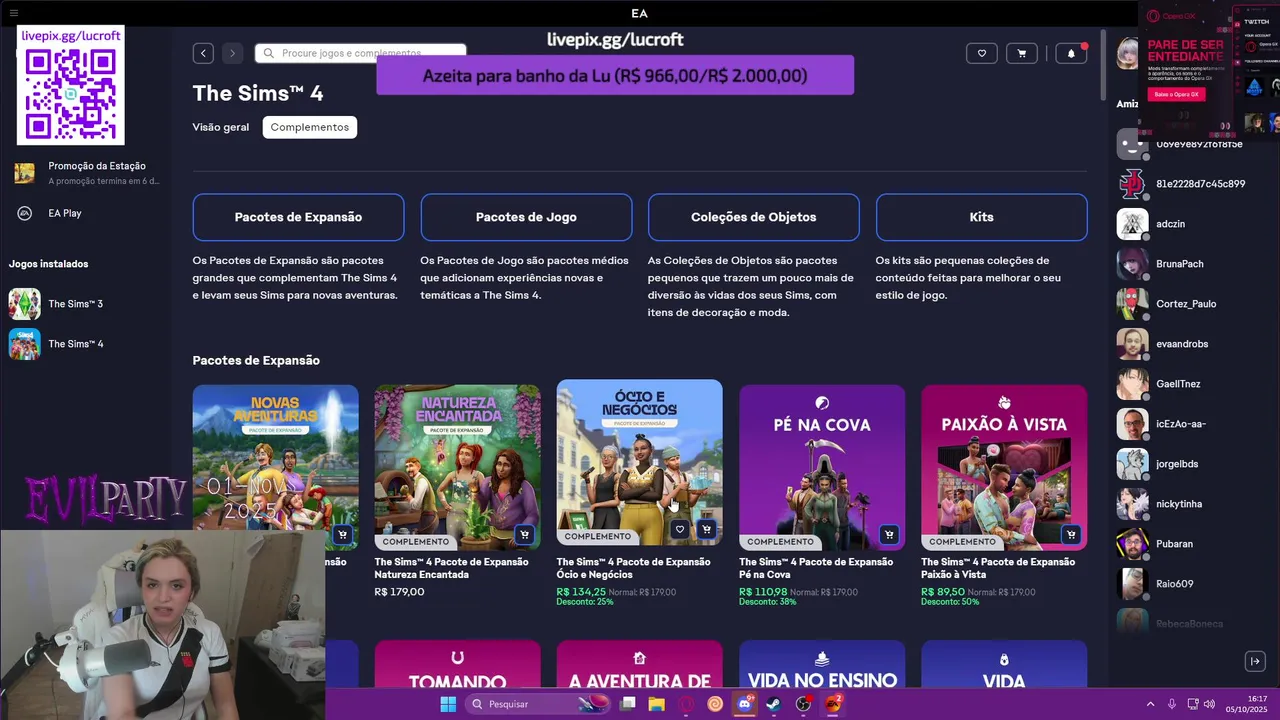Show hidden system tray icons

(1149, 704)
